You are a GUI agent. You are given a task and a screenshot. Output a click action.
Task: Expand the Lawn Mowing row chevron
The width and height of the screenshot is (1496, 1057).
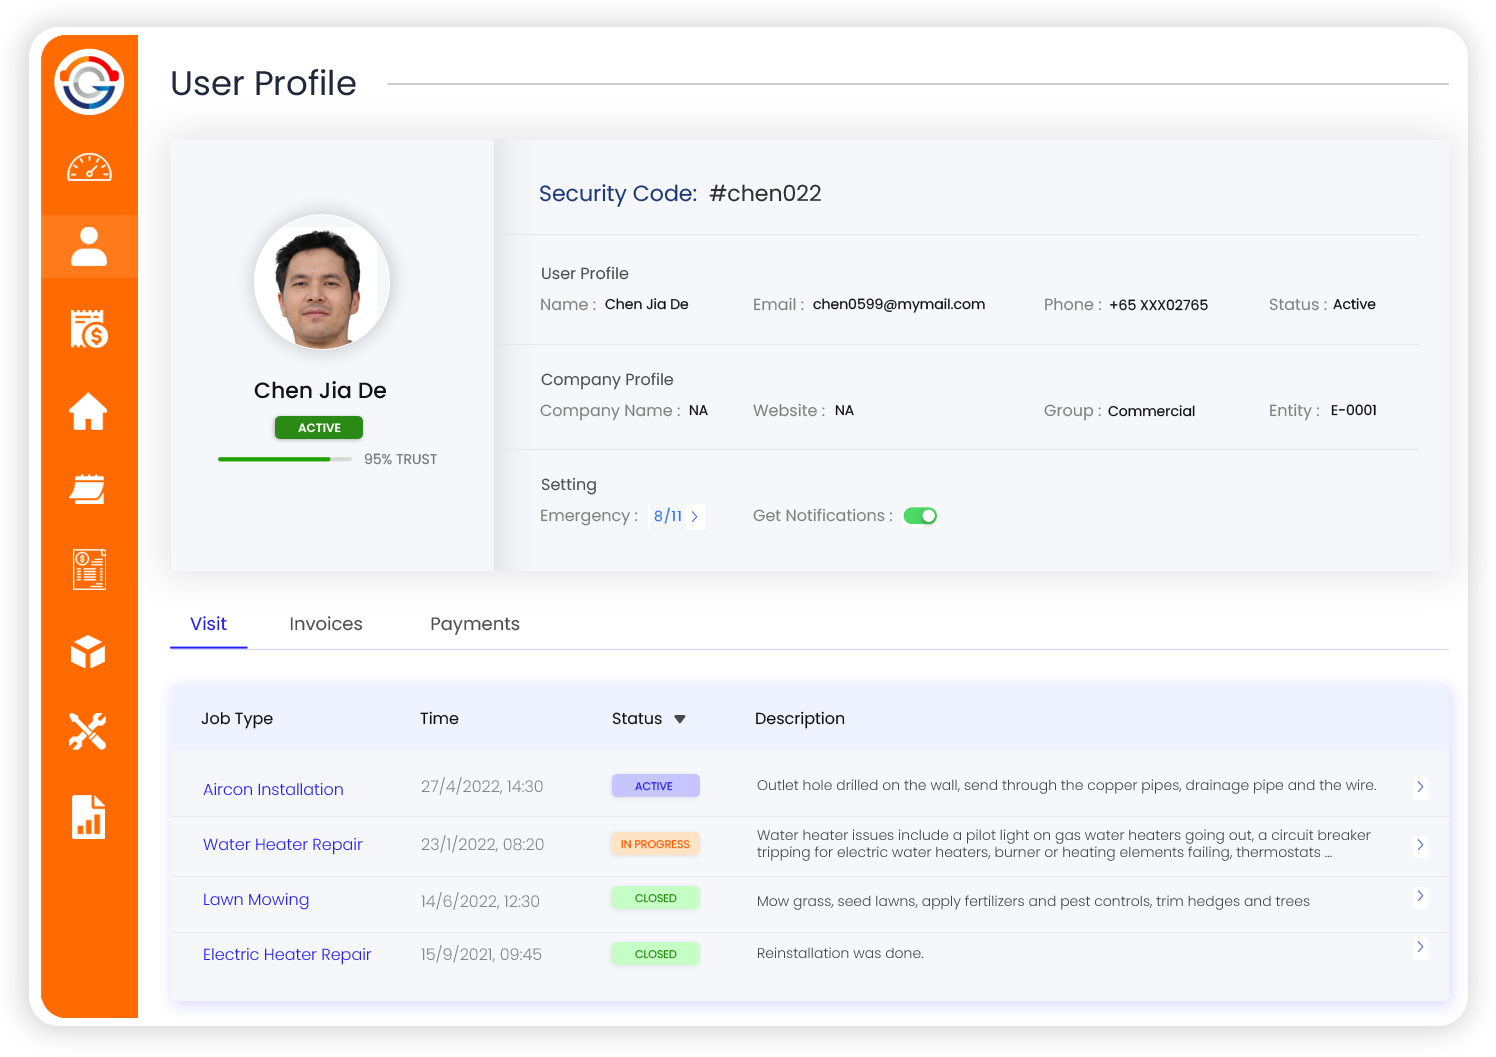(1420, 896)
